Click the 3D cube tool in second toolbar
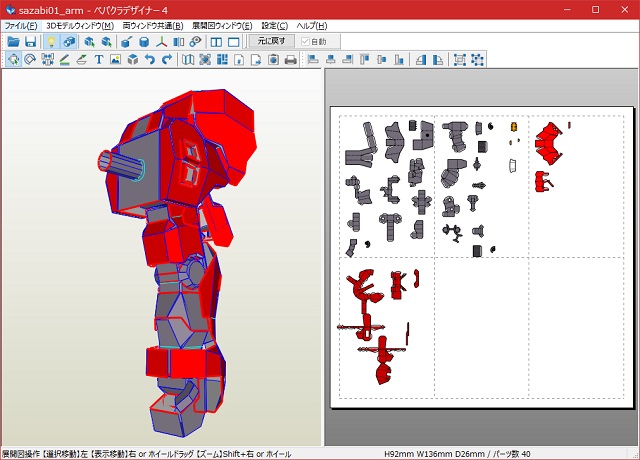Viewport: 640px width, 460px height. coord(133,60)
